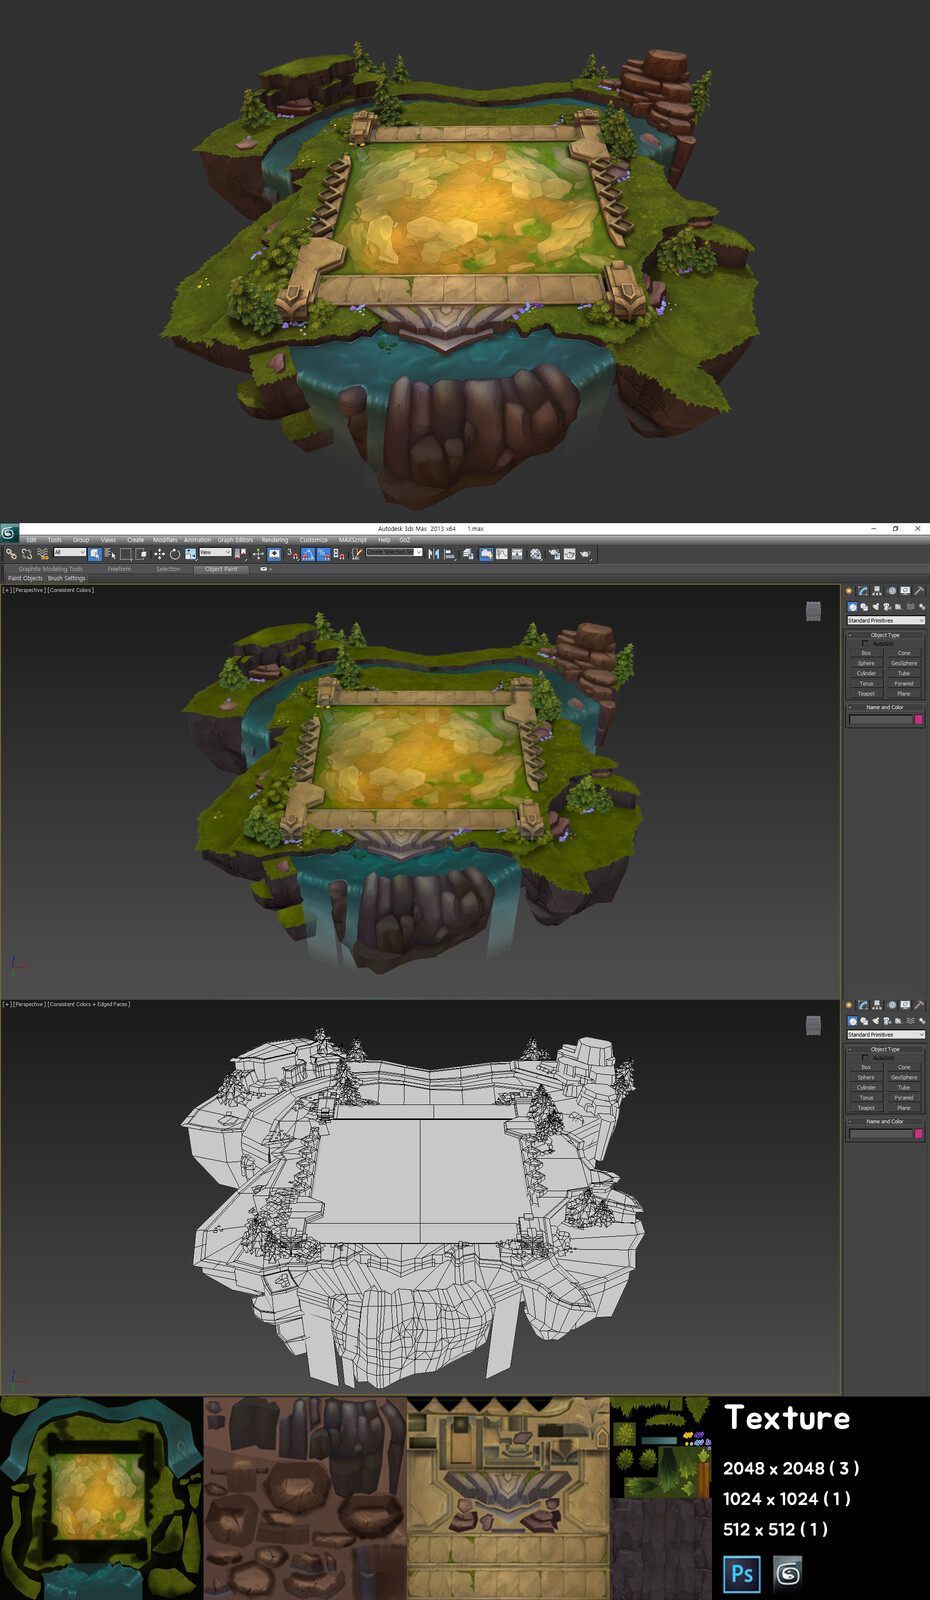The width and height of the screenshot is (930, 1600).
Task: Toggle the Angle Snap tool icon
Action: point(308,554)
